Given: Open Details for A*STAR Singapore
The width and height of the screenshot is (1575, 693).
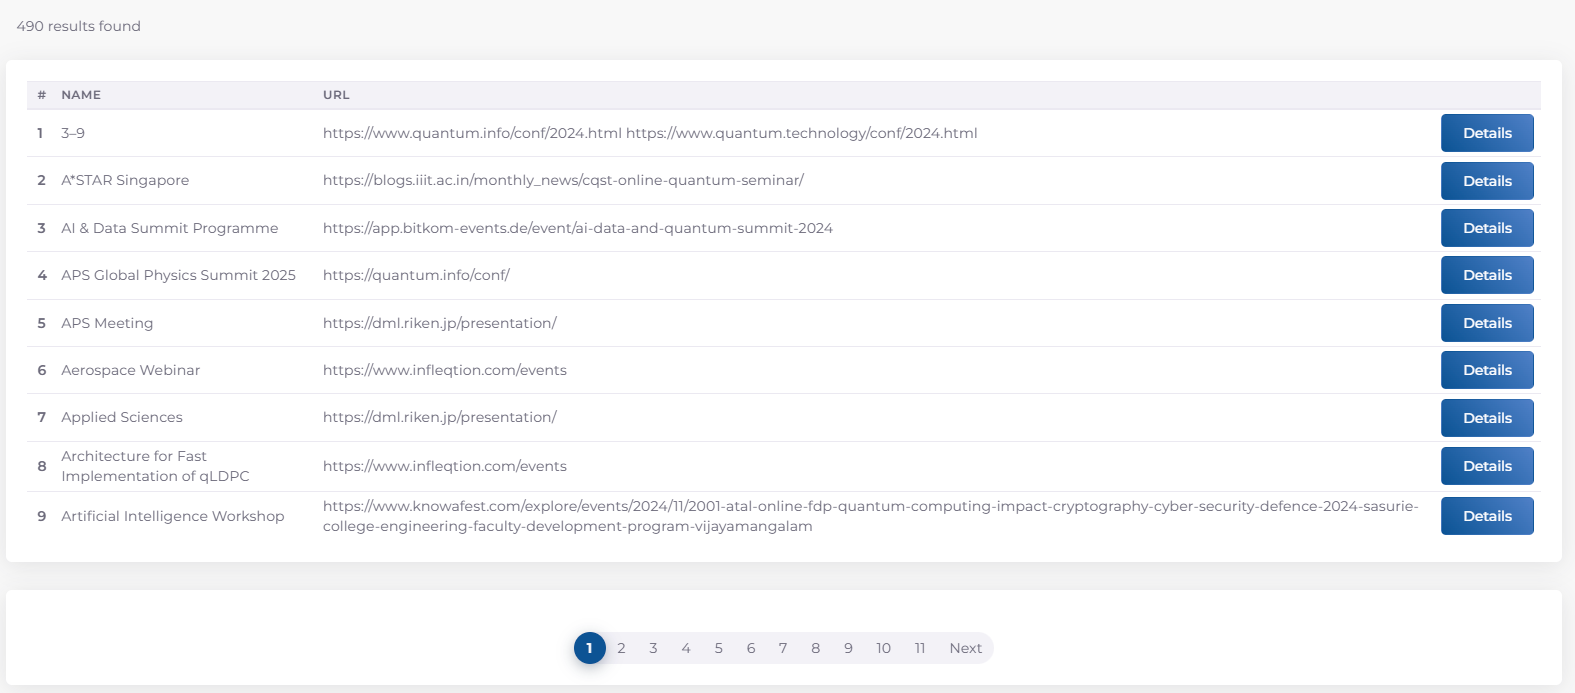Looking at the screenshot, I should [1486, 181].
